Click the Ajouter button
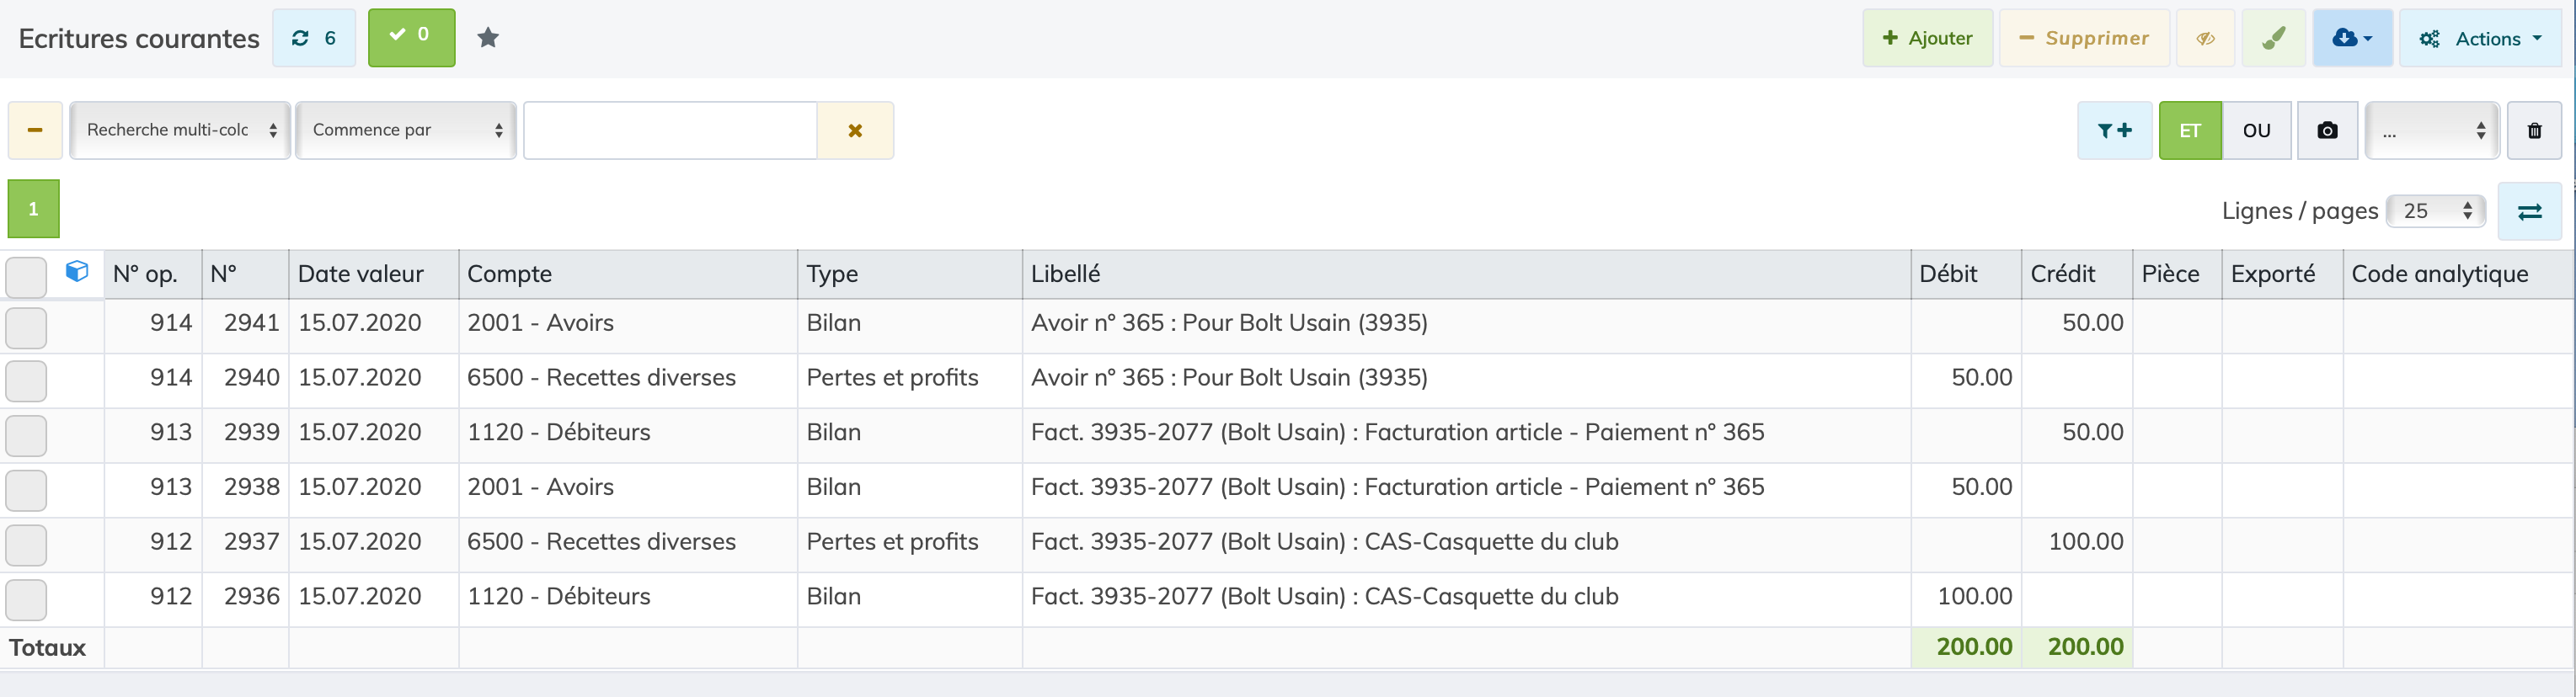The width and height of the screenshot is (2576, 697). (x=1927, y=39)
